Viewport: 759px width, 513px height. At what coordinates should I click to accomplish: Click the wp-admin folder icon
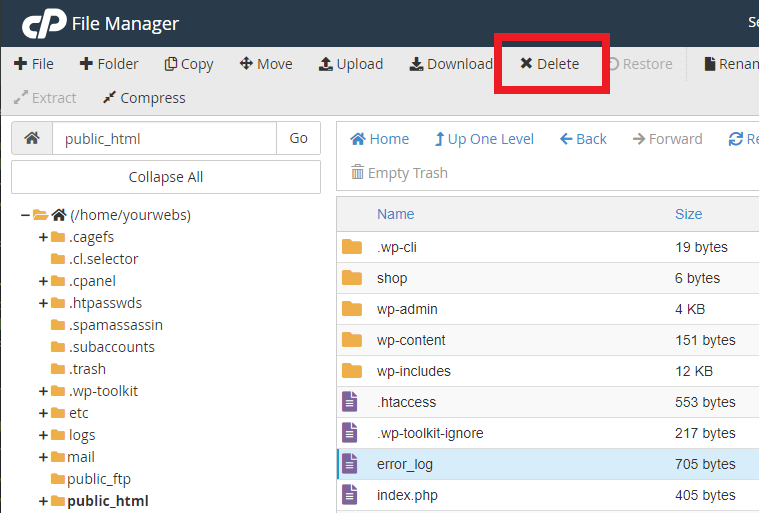pyautogui.click(x=352, y=309)
